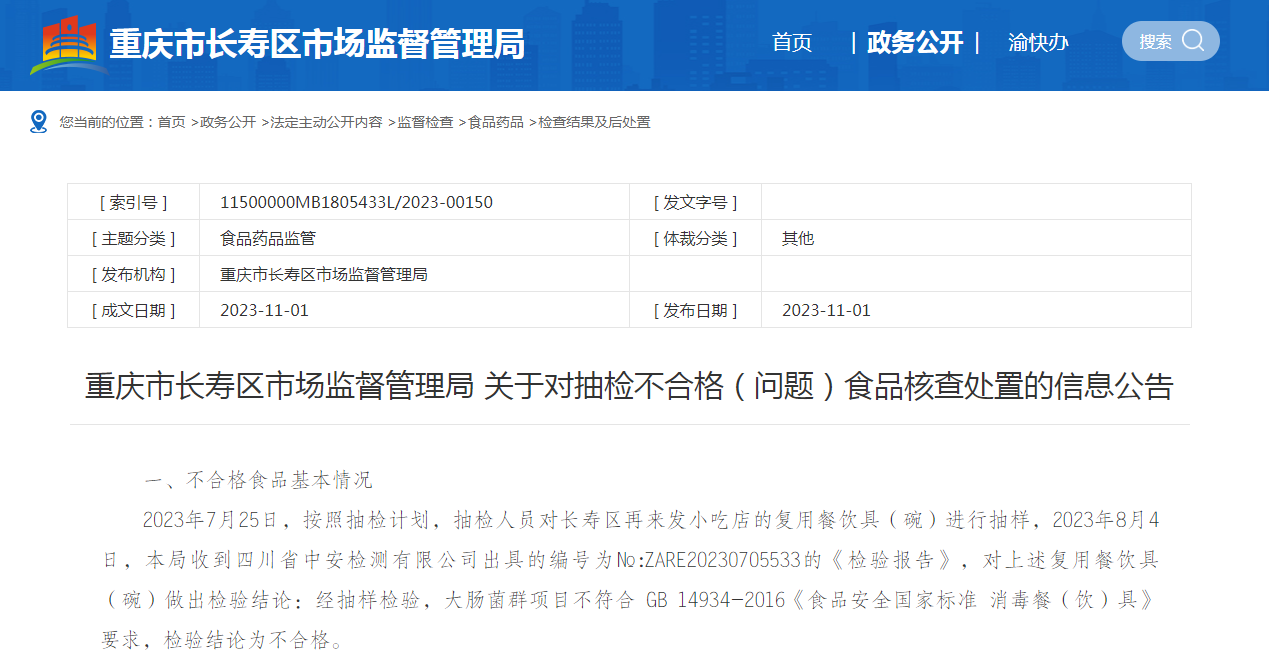Click the location pin icon beside breadcrumb
Image resolution: width=1269 pixels, height=664 pixels.
39,122
